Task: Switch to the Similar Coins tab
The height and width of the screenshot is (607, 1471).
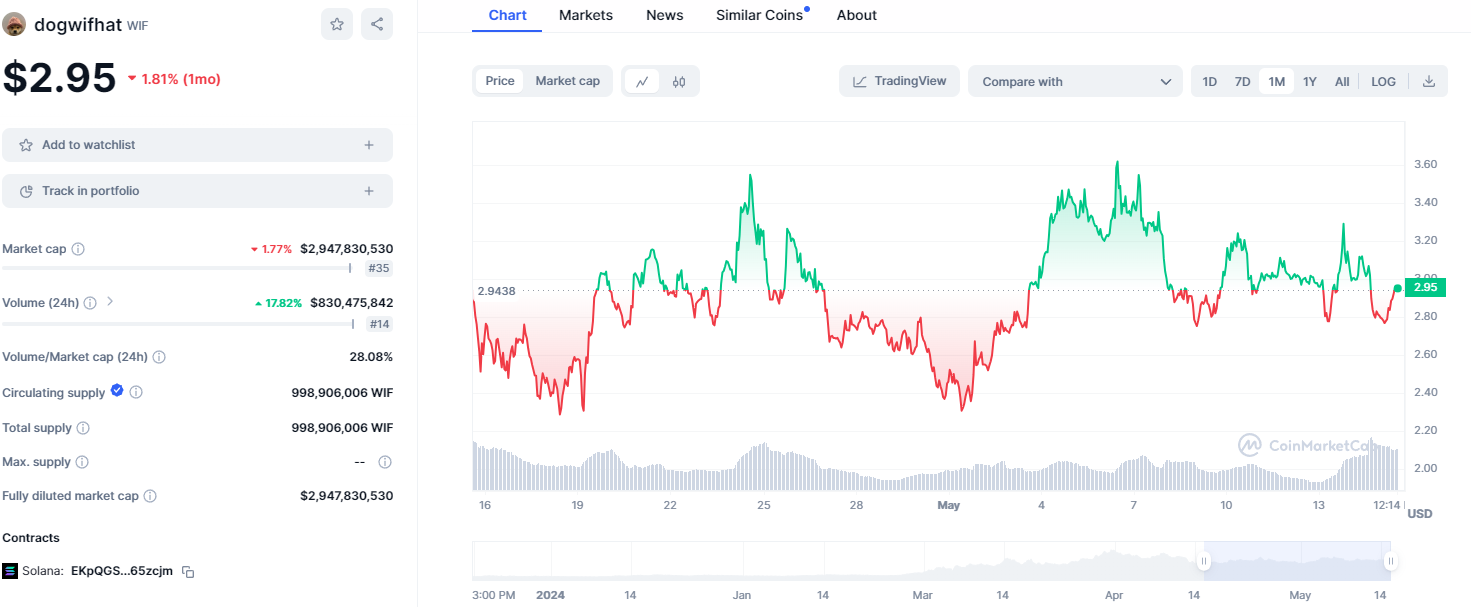Action: click(759, 15)
